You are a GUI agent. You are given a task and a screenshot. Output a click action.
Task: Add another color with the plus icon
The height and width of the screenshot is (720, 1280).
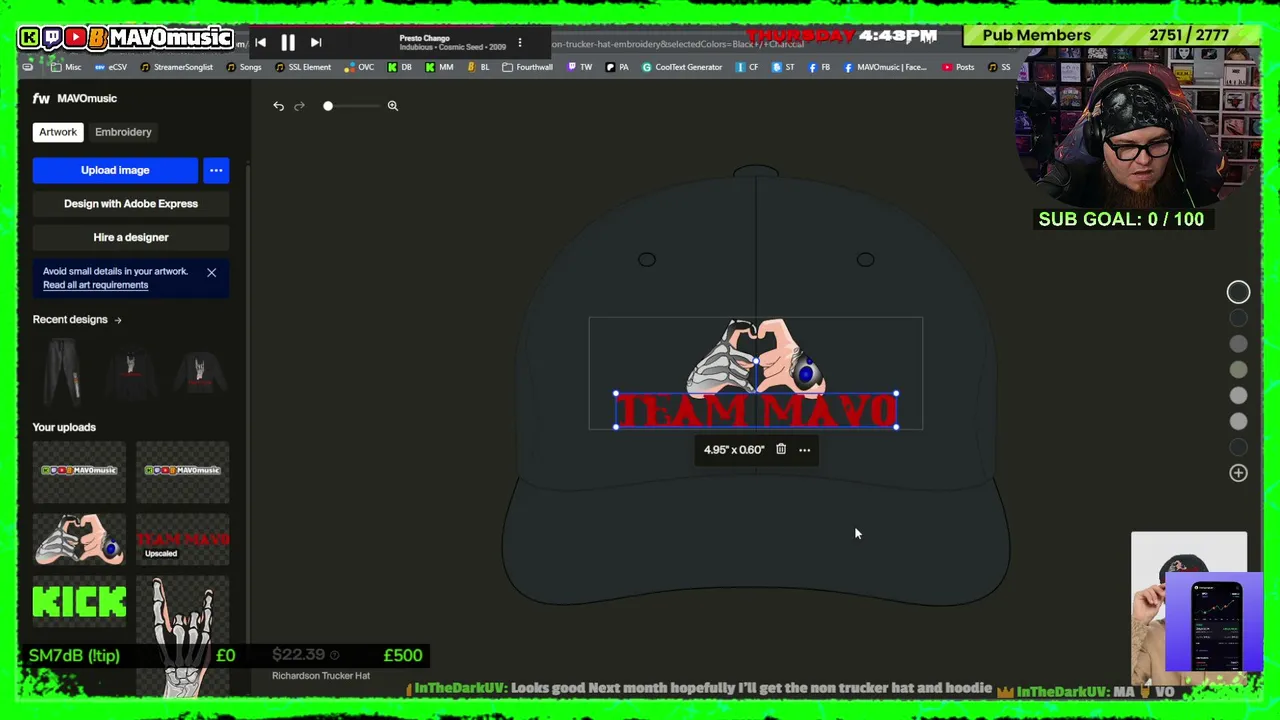point(1238,473)
